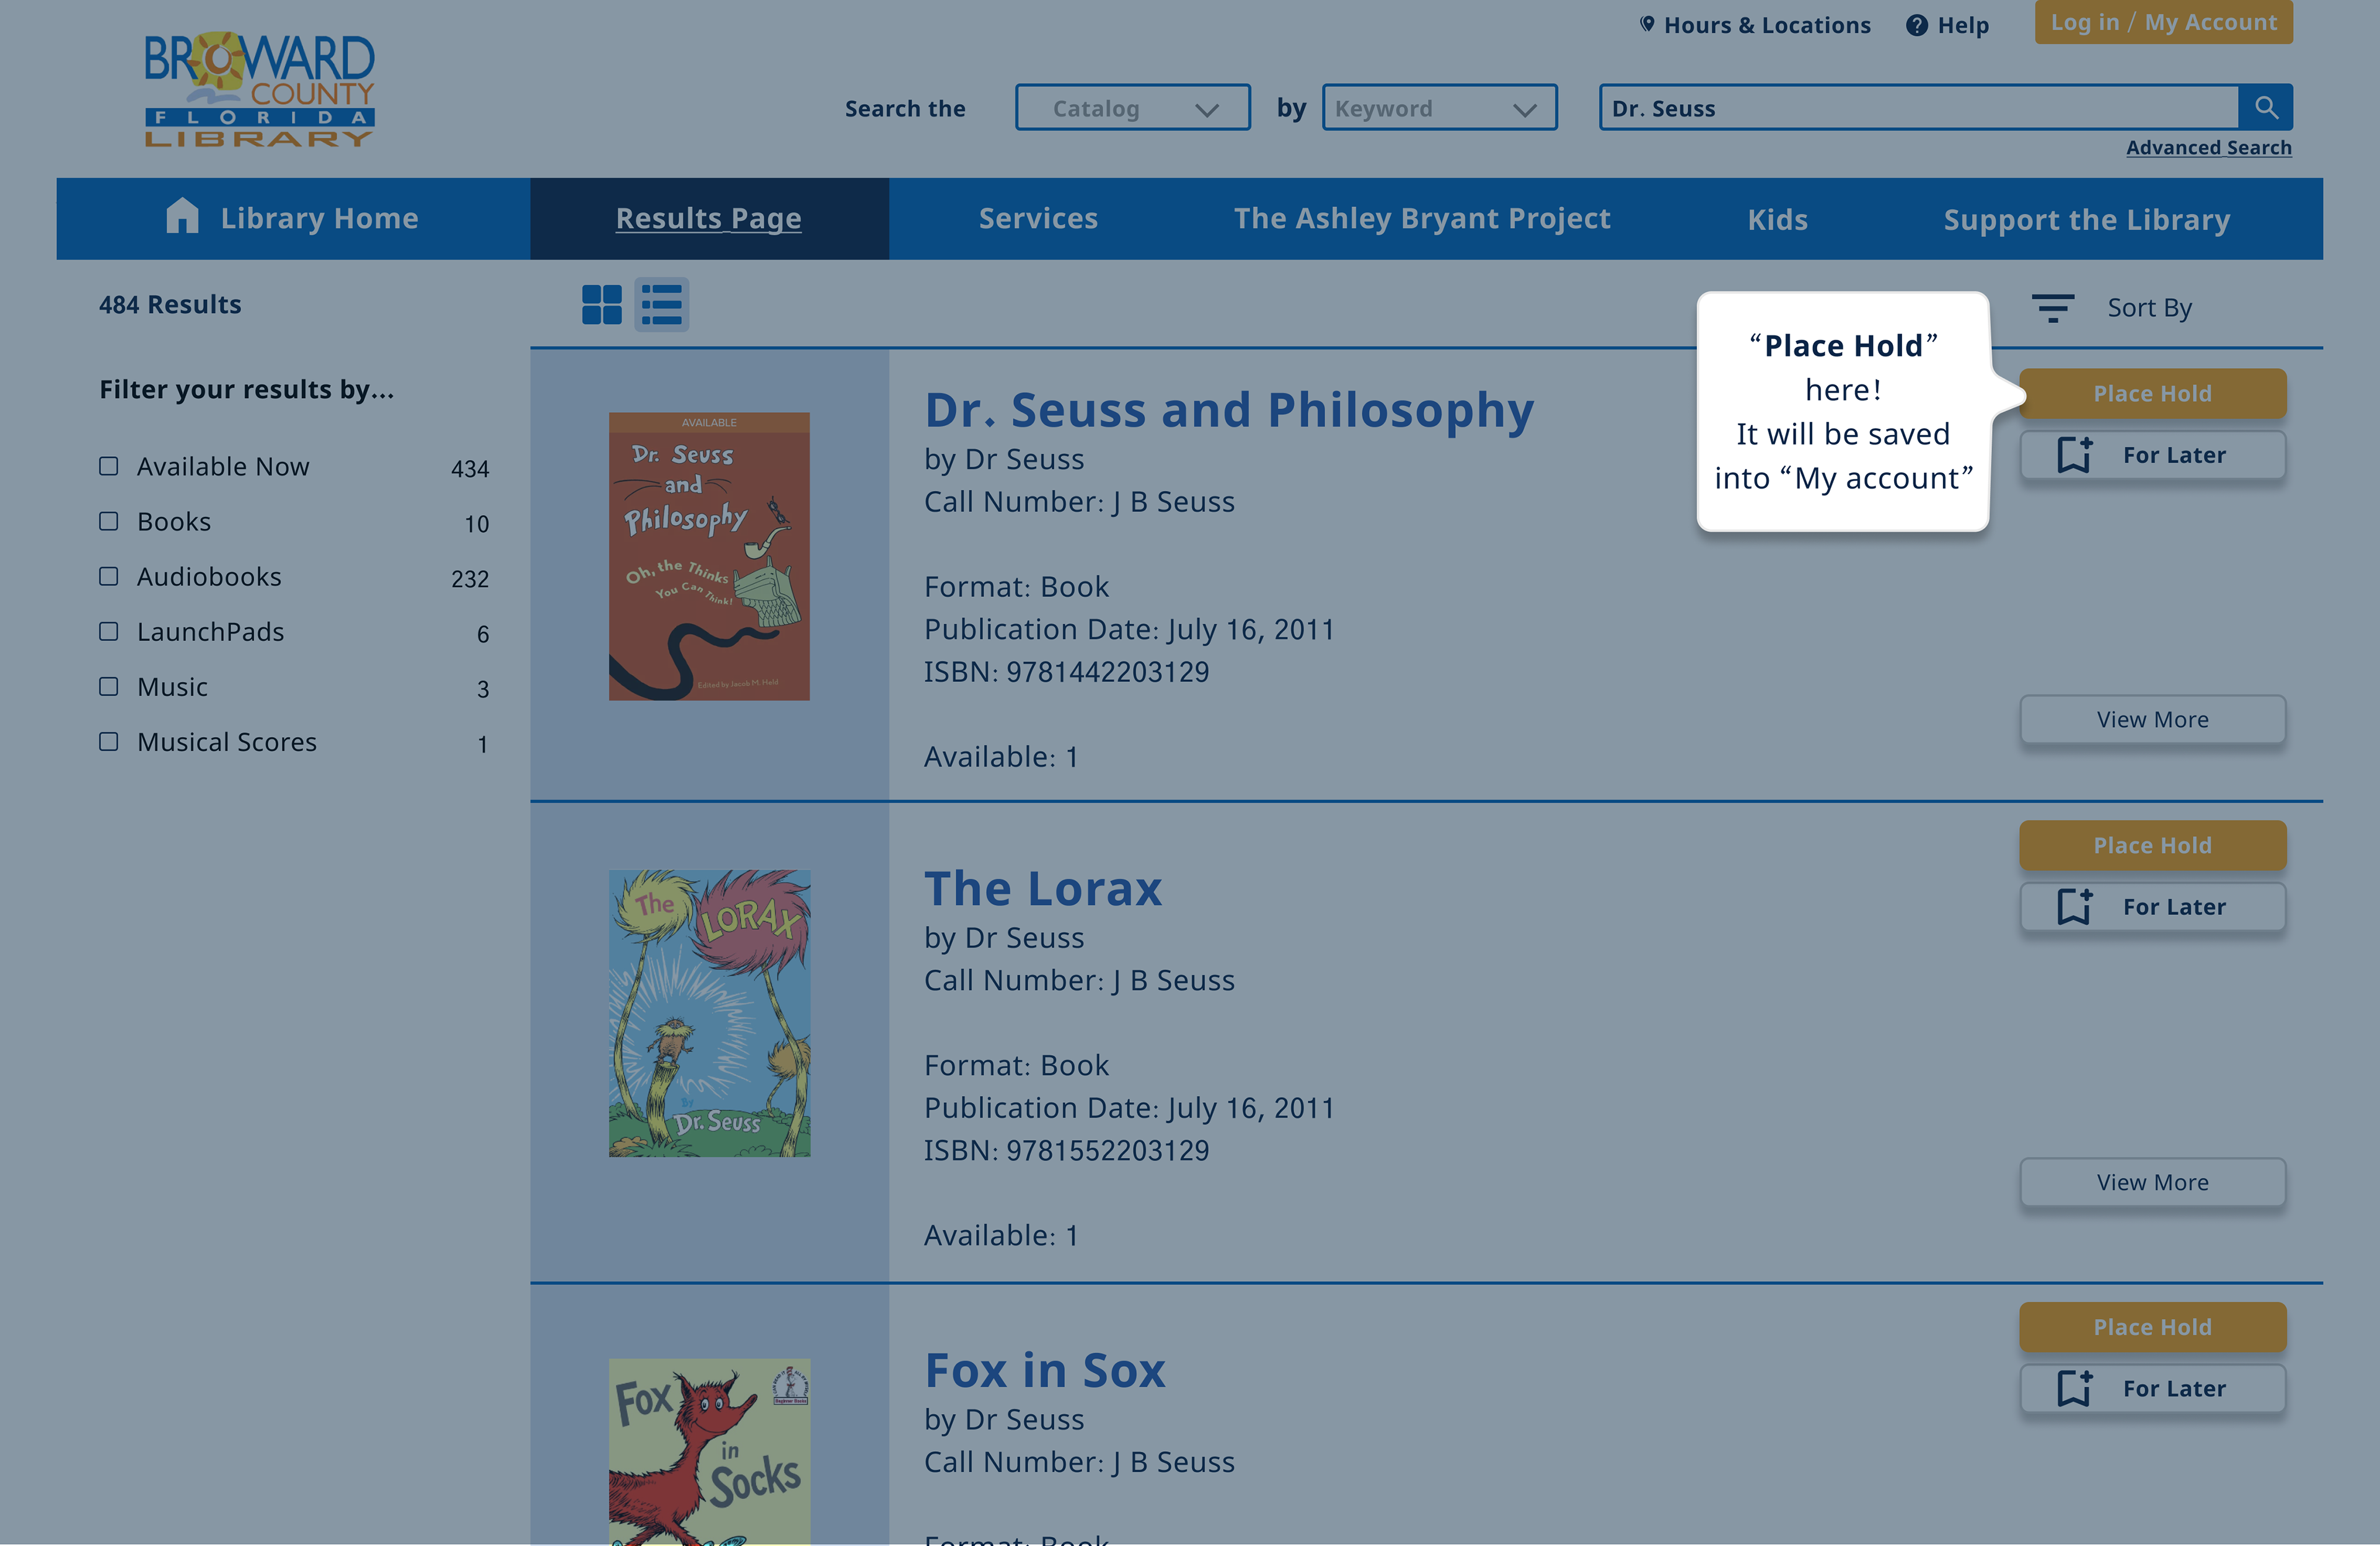Open Support the Library tab
Screen dimensions: 2380x1546
(2087, 219)
